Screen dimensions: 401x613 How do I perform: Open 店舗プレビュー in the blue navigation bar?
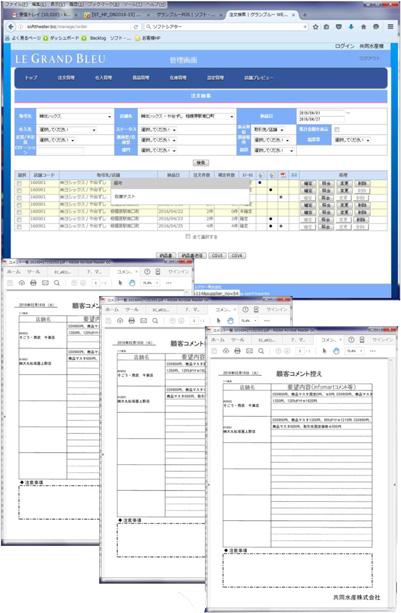click(x=259, y=78)
